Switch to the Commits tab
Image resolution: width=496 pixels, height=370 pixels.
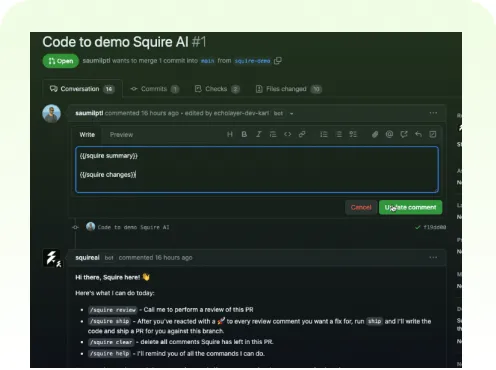[x=154, y=89]
